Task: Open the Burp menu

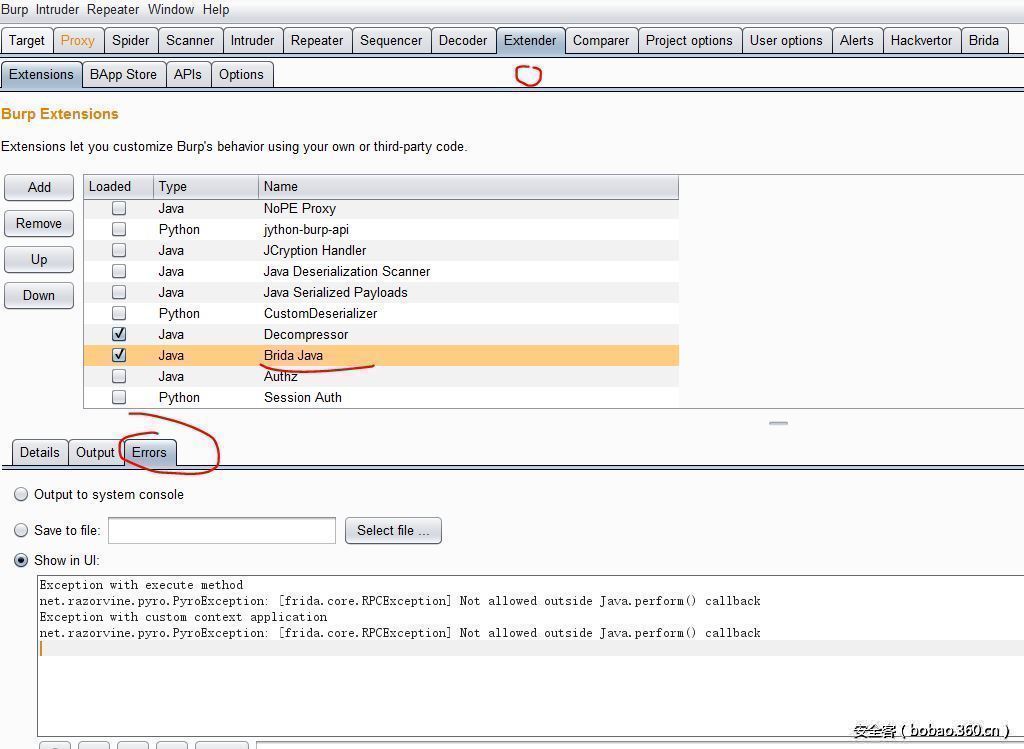Action: pyautogui.click(x=15, y=9)
